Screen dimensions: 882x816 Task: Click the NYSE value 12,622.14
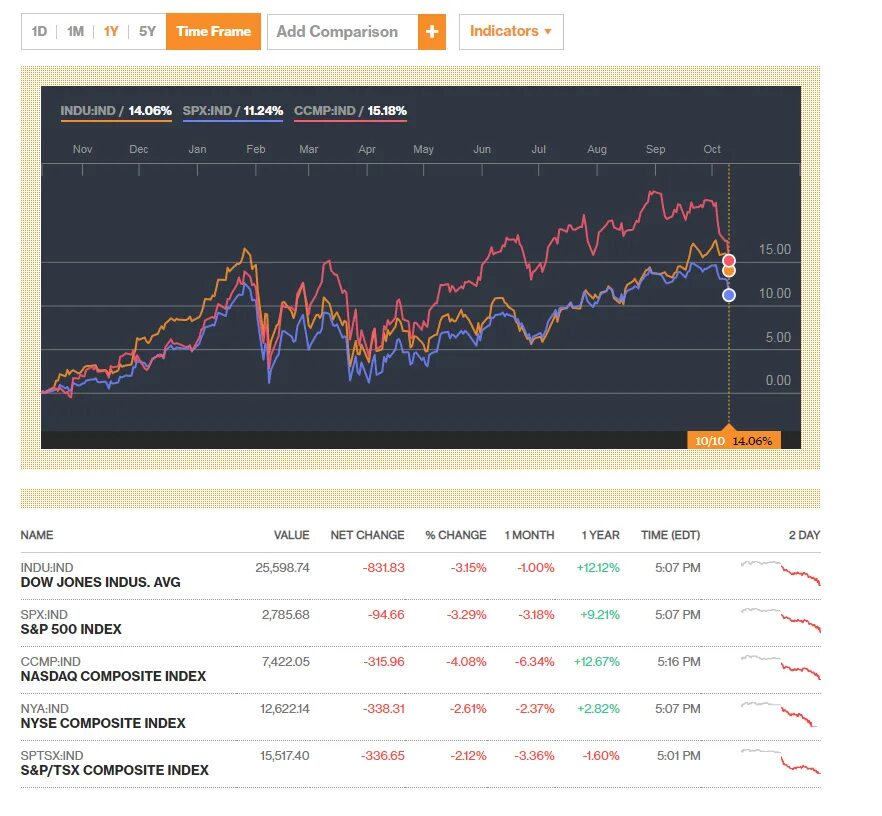284,709
